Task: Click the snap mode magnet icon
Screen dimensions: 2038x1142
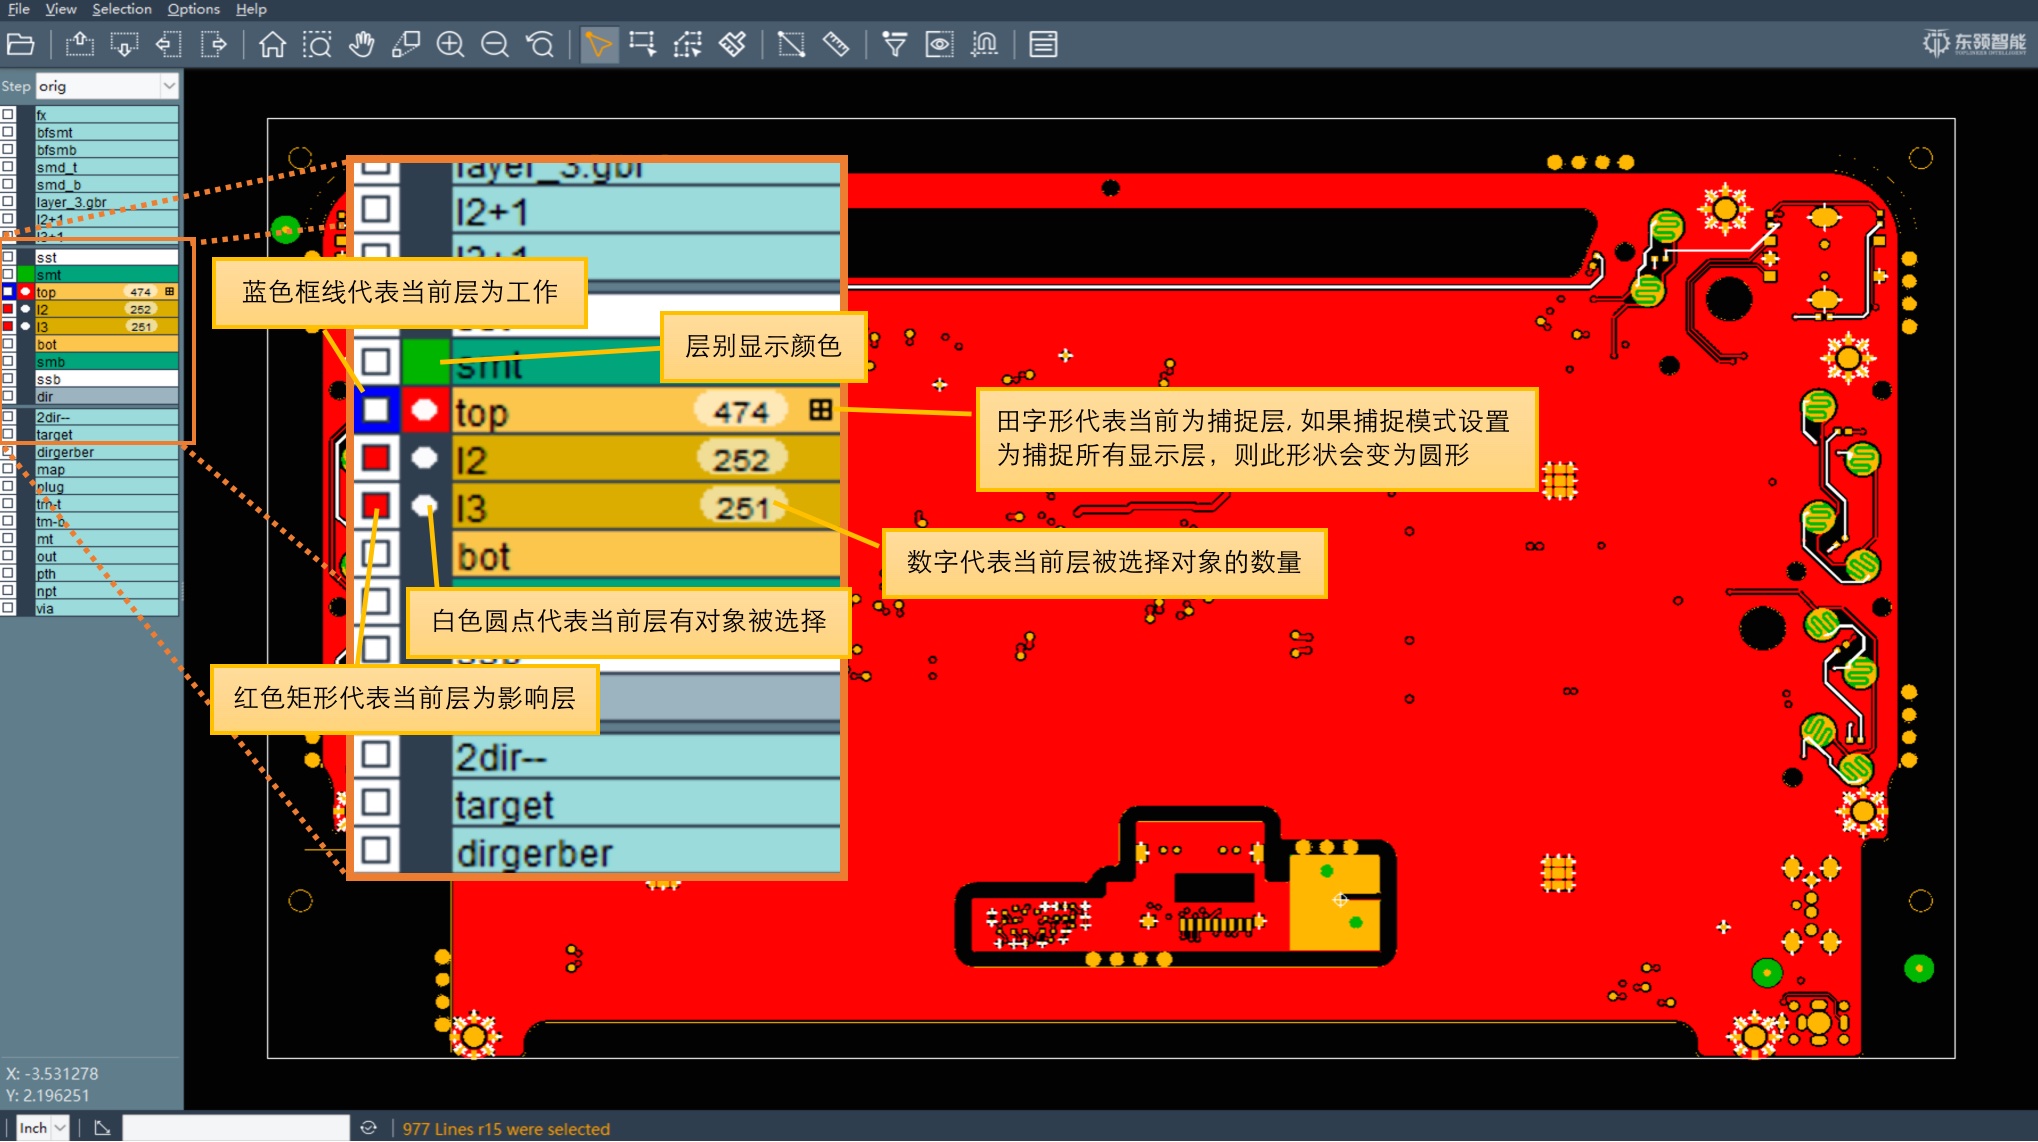Action: click(x=984, y=44)
